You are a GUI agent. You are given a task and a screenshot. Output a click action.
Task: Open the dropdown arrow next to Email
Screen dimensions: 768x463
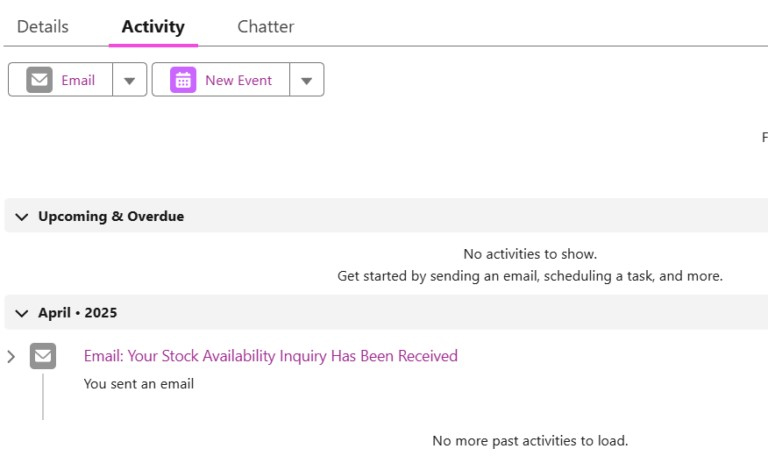pyautogui.click(x=129, y=80)
